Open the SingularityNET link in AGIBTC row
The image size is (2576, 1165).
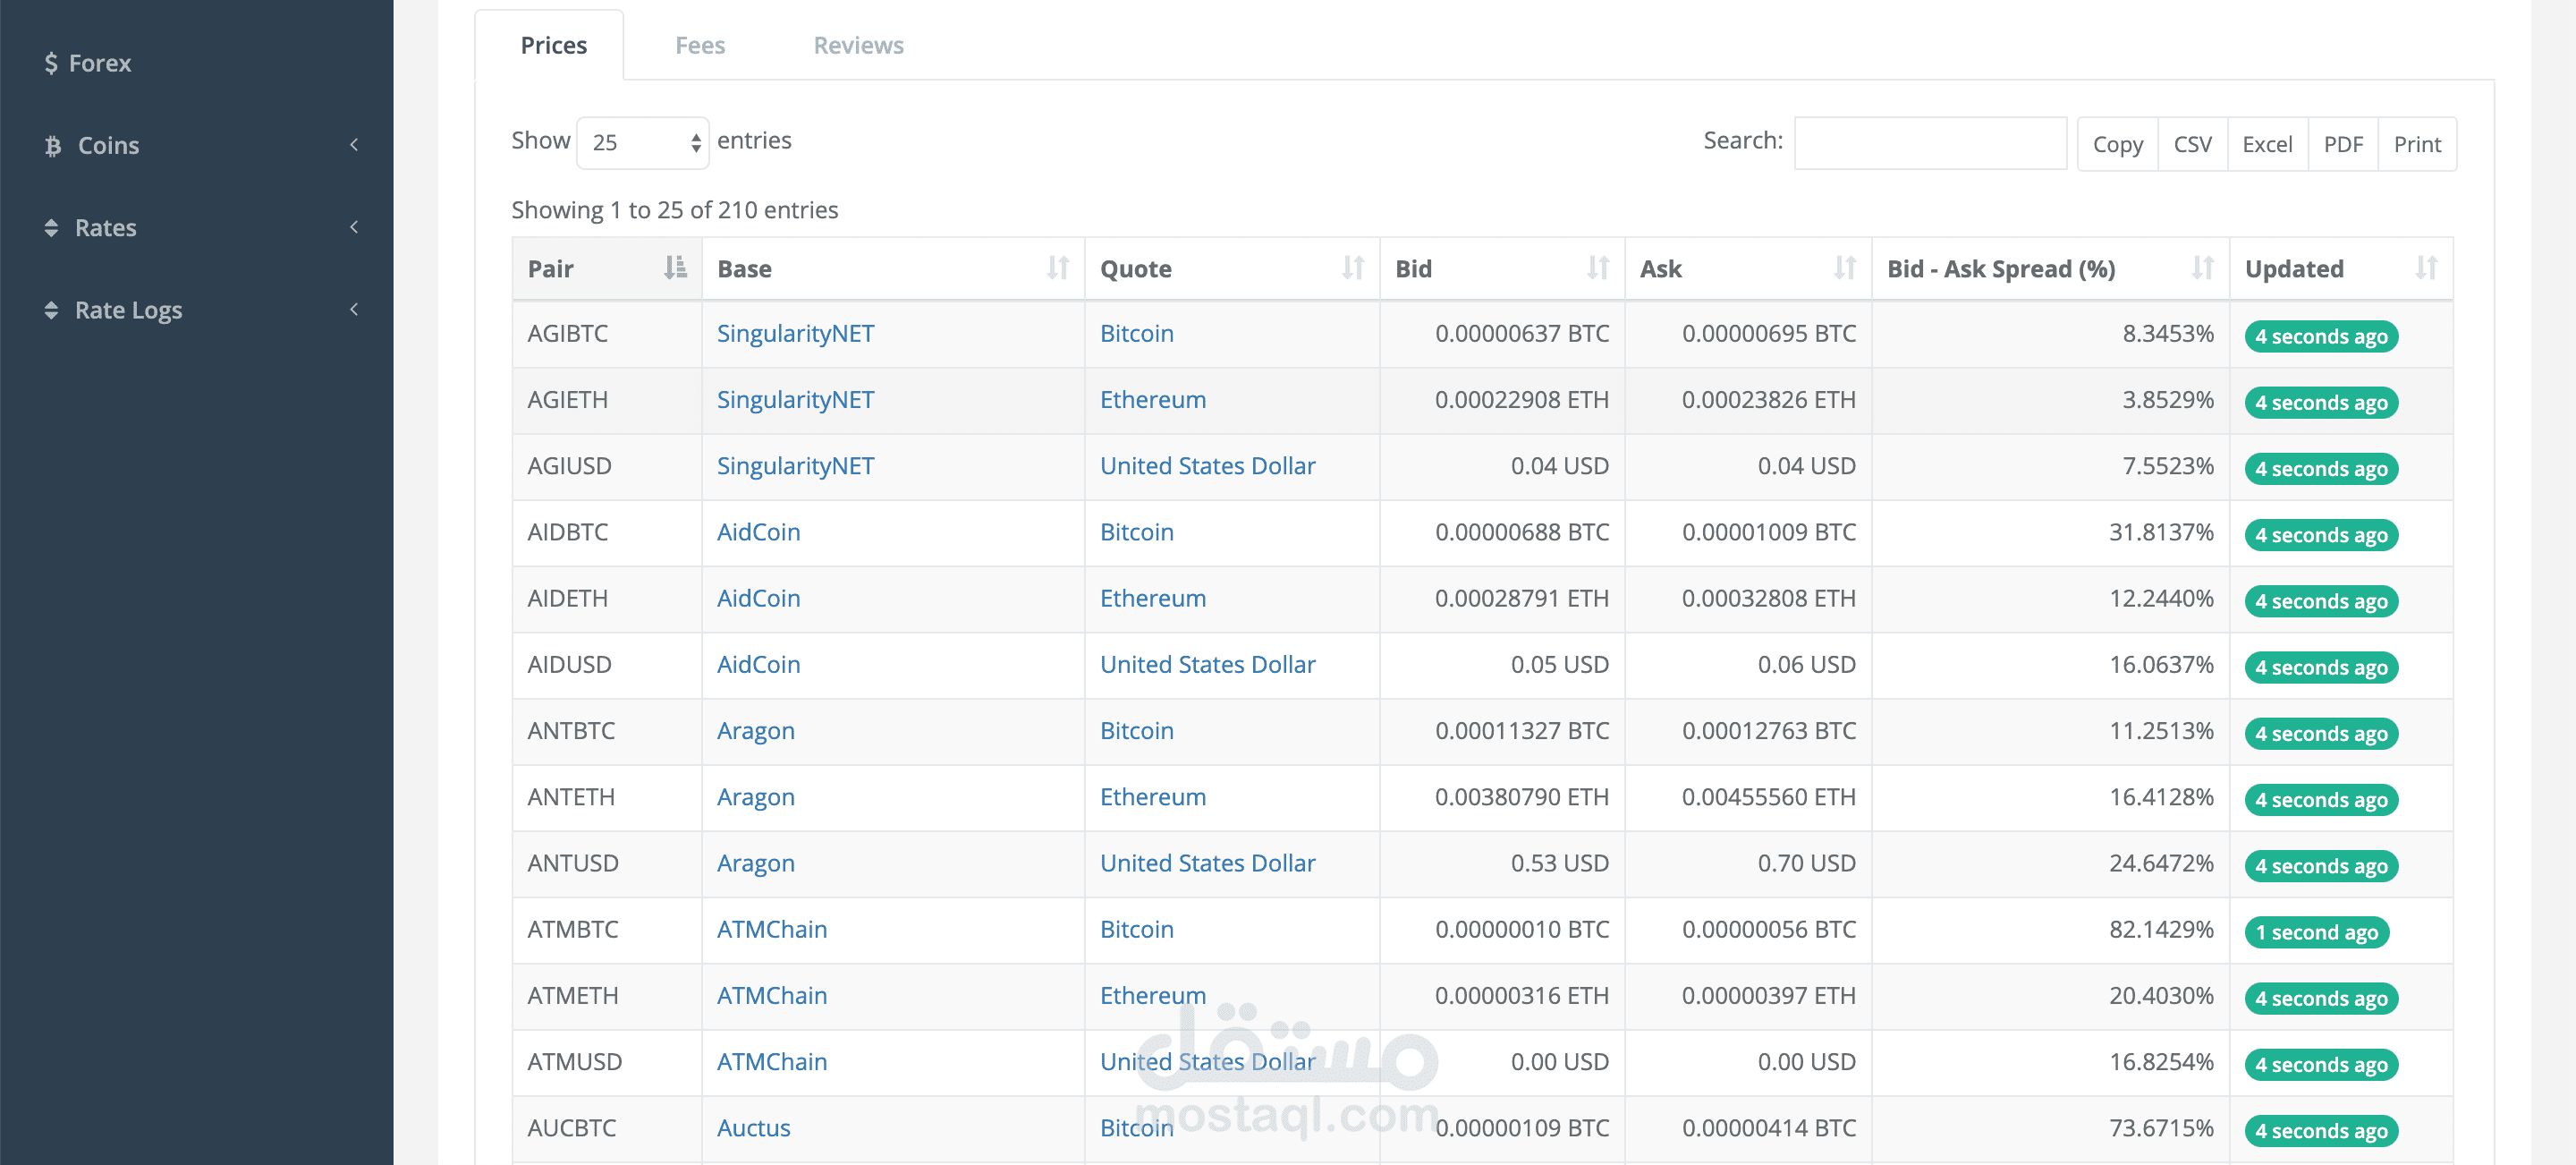795,333
